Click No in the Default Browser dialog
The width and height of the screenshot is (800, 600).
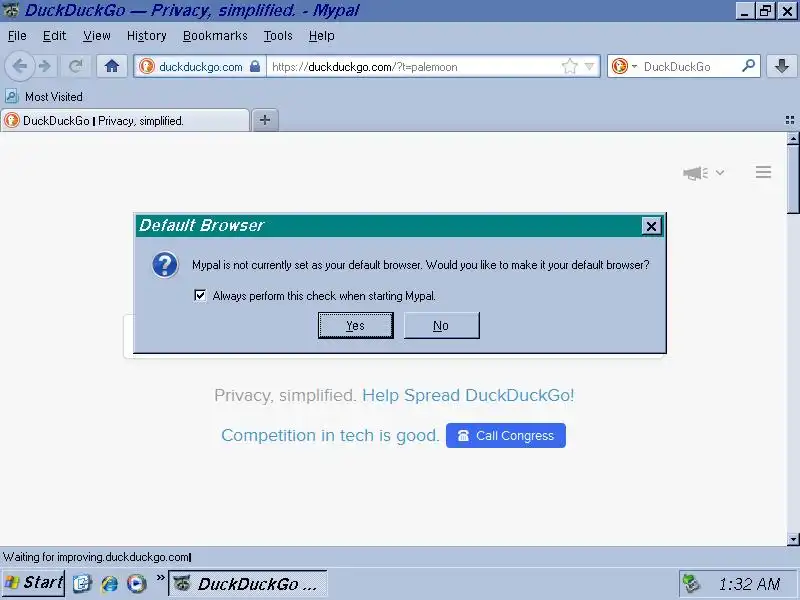click(441, 326)
